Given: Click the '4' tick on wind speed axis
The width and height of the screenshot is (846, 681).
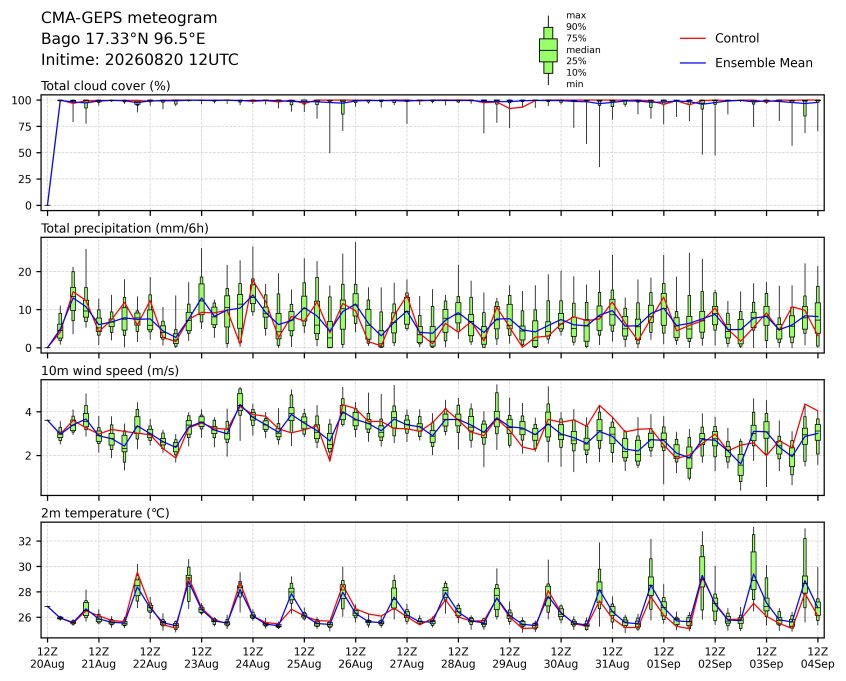Looking at the screenshot, I should pyautogui.click(x=30, y=412).
